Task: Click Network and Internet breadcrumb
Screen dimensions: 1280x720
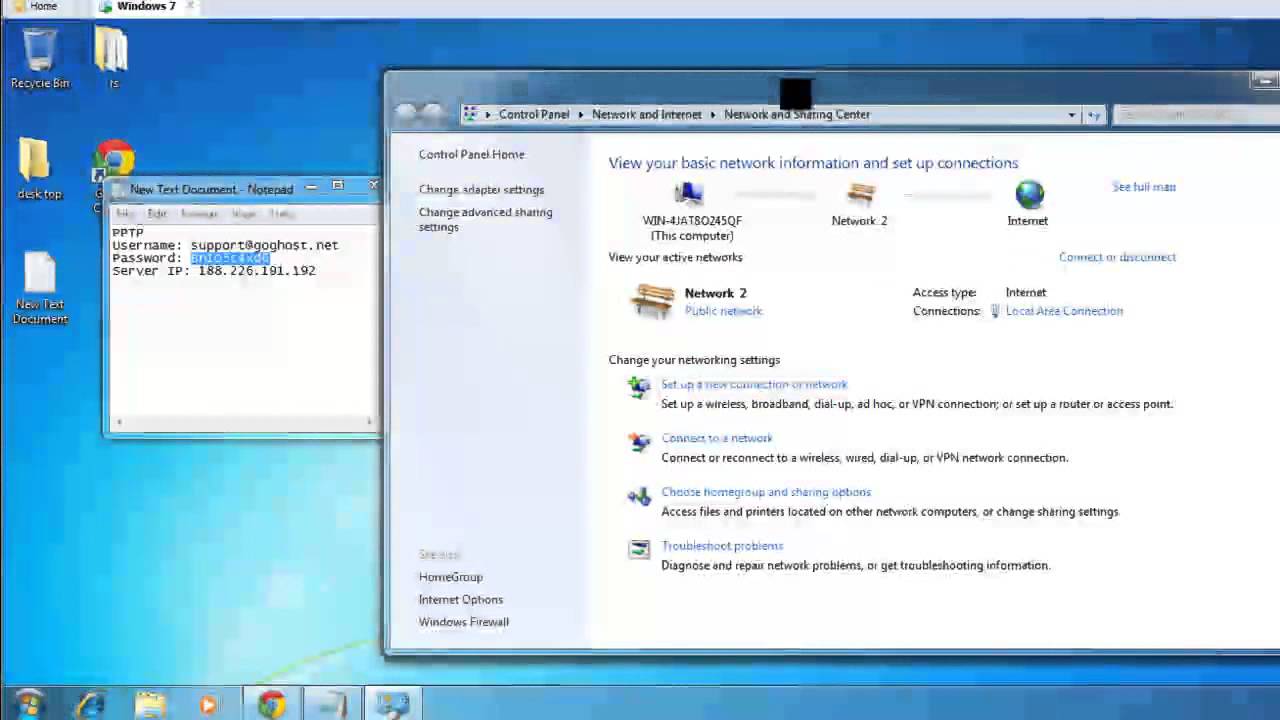Action: pyautogui.click(x=646, y=115)
